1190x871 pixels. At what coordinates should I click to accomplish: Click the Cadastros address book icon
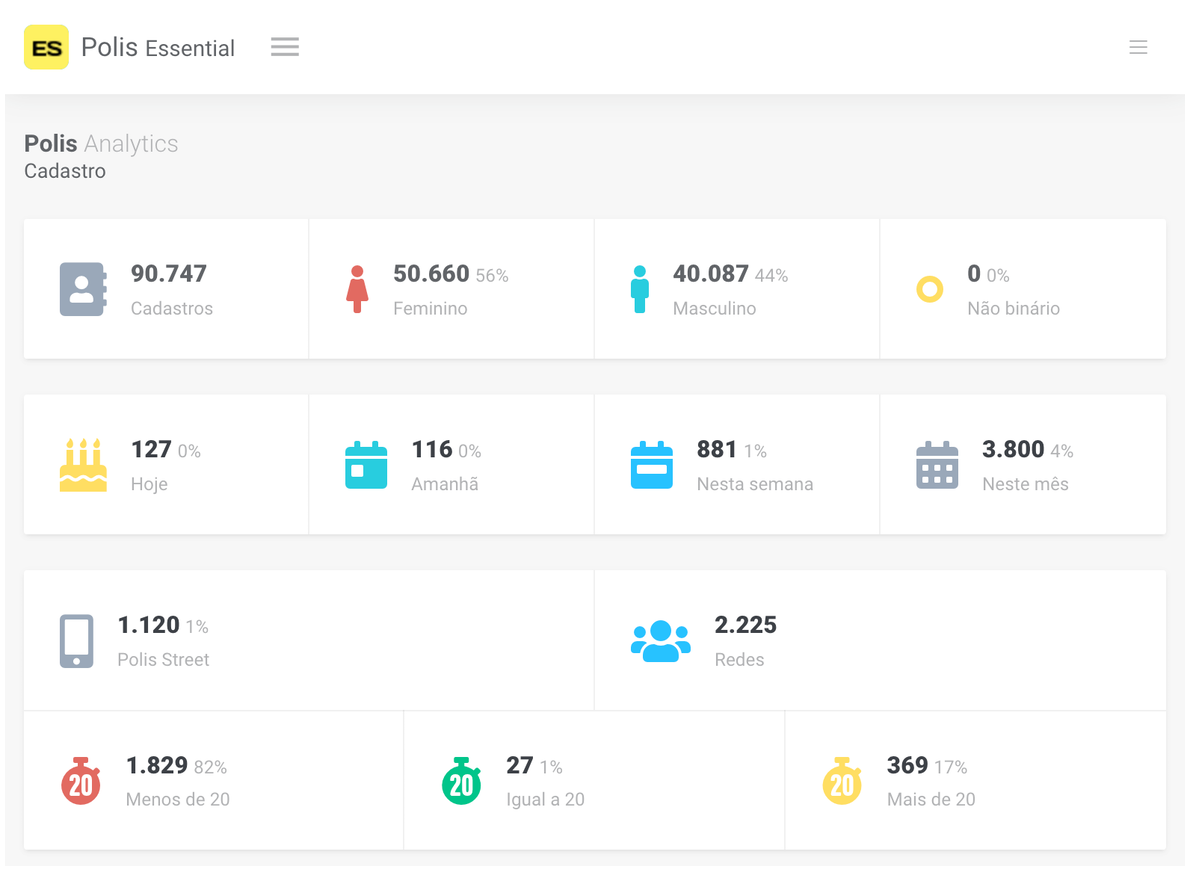point(82,289)
